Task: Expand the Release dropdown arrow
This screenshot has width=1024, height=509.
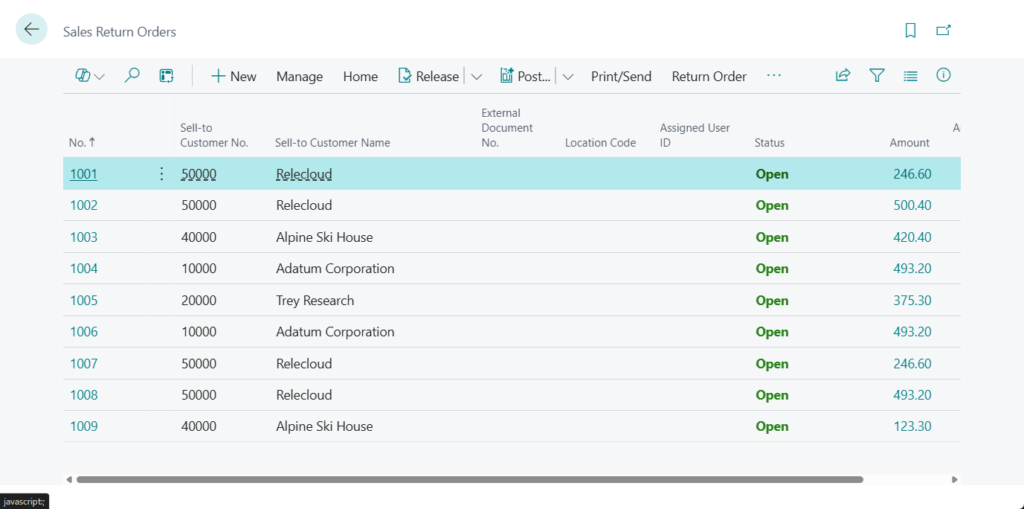Action: 476,77
